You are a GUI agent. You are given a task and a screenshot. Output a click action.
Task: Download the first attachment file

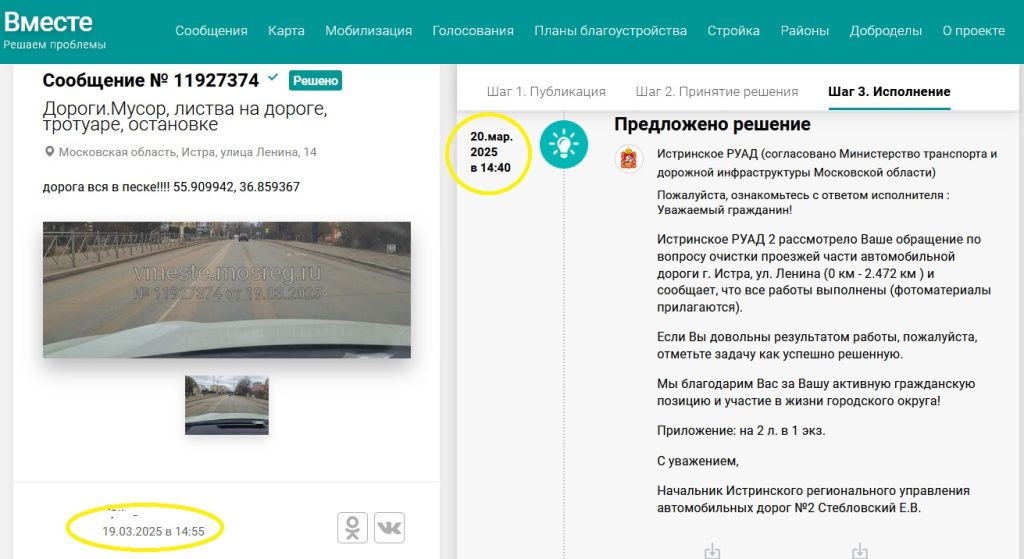pos(712,550)
